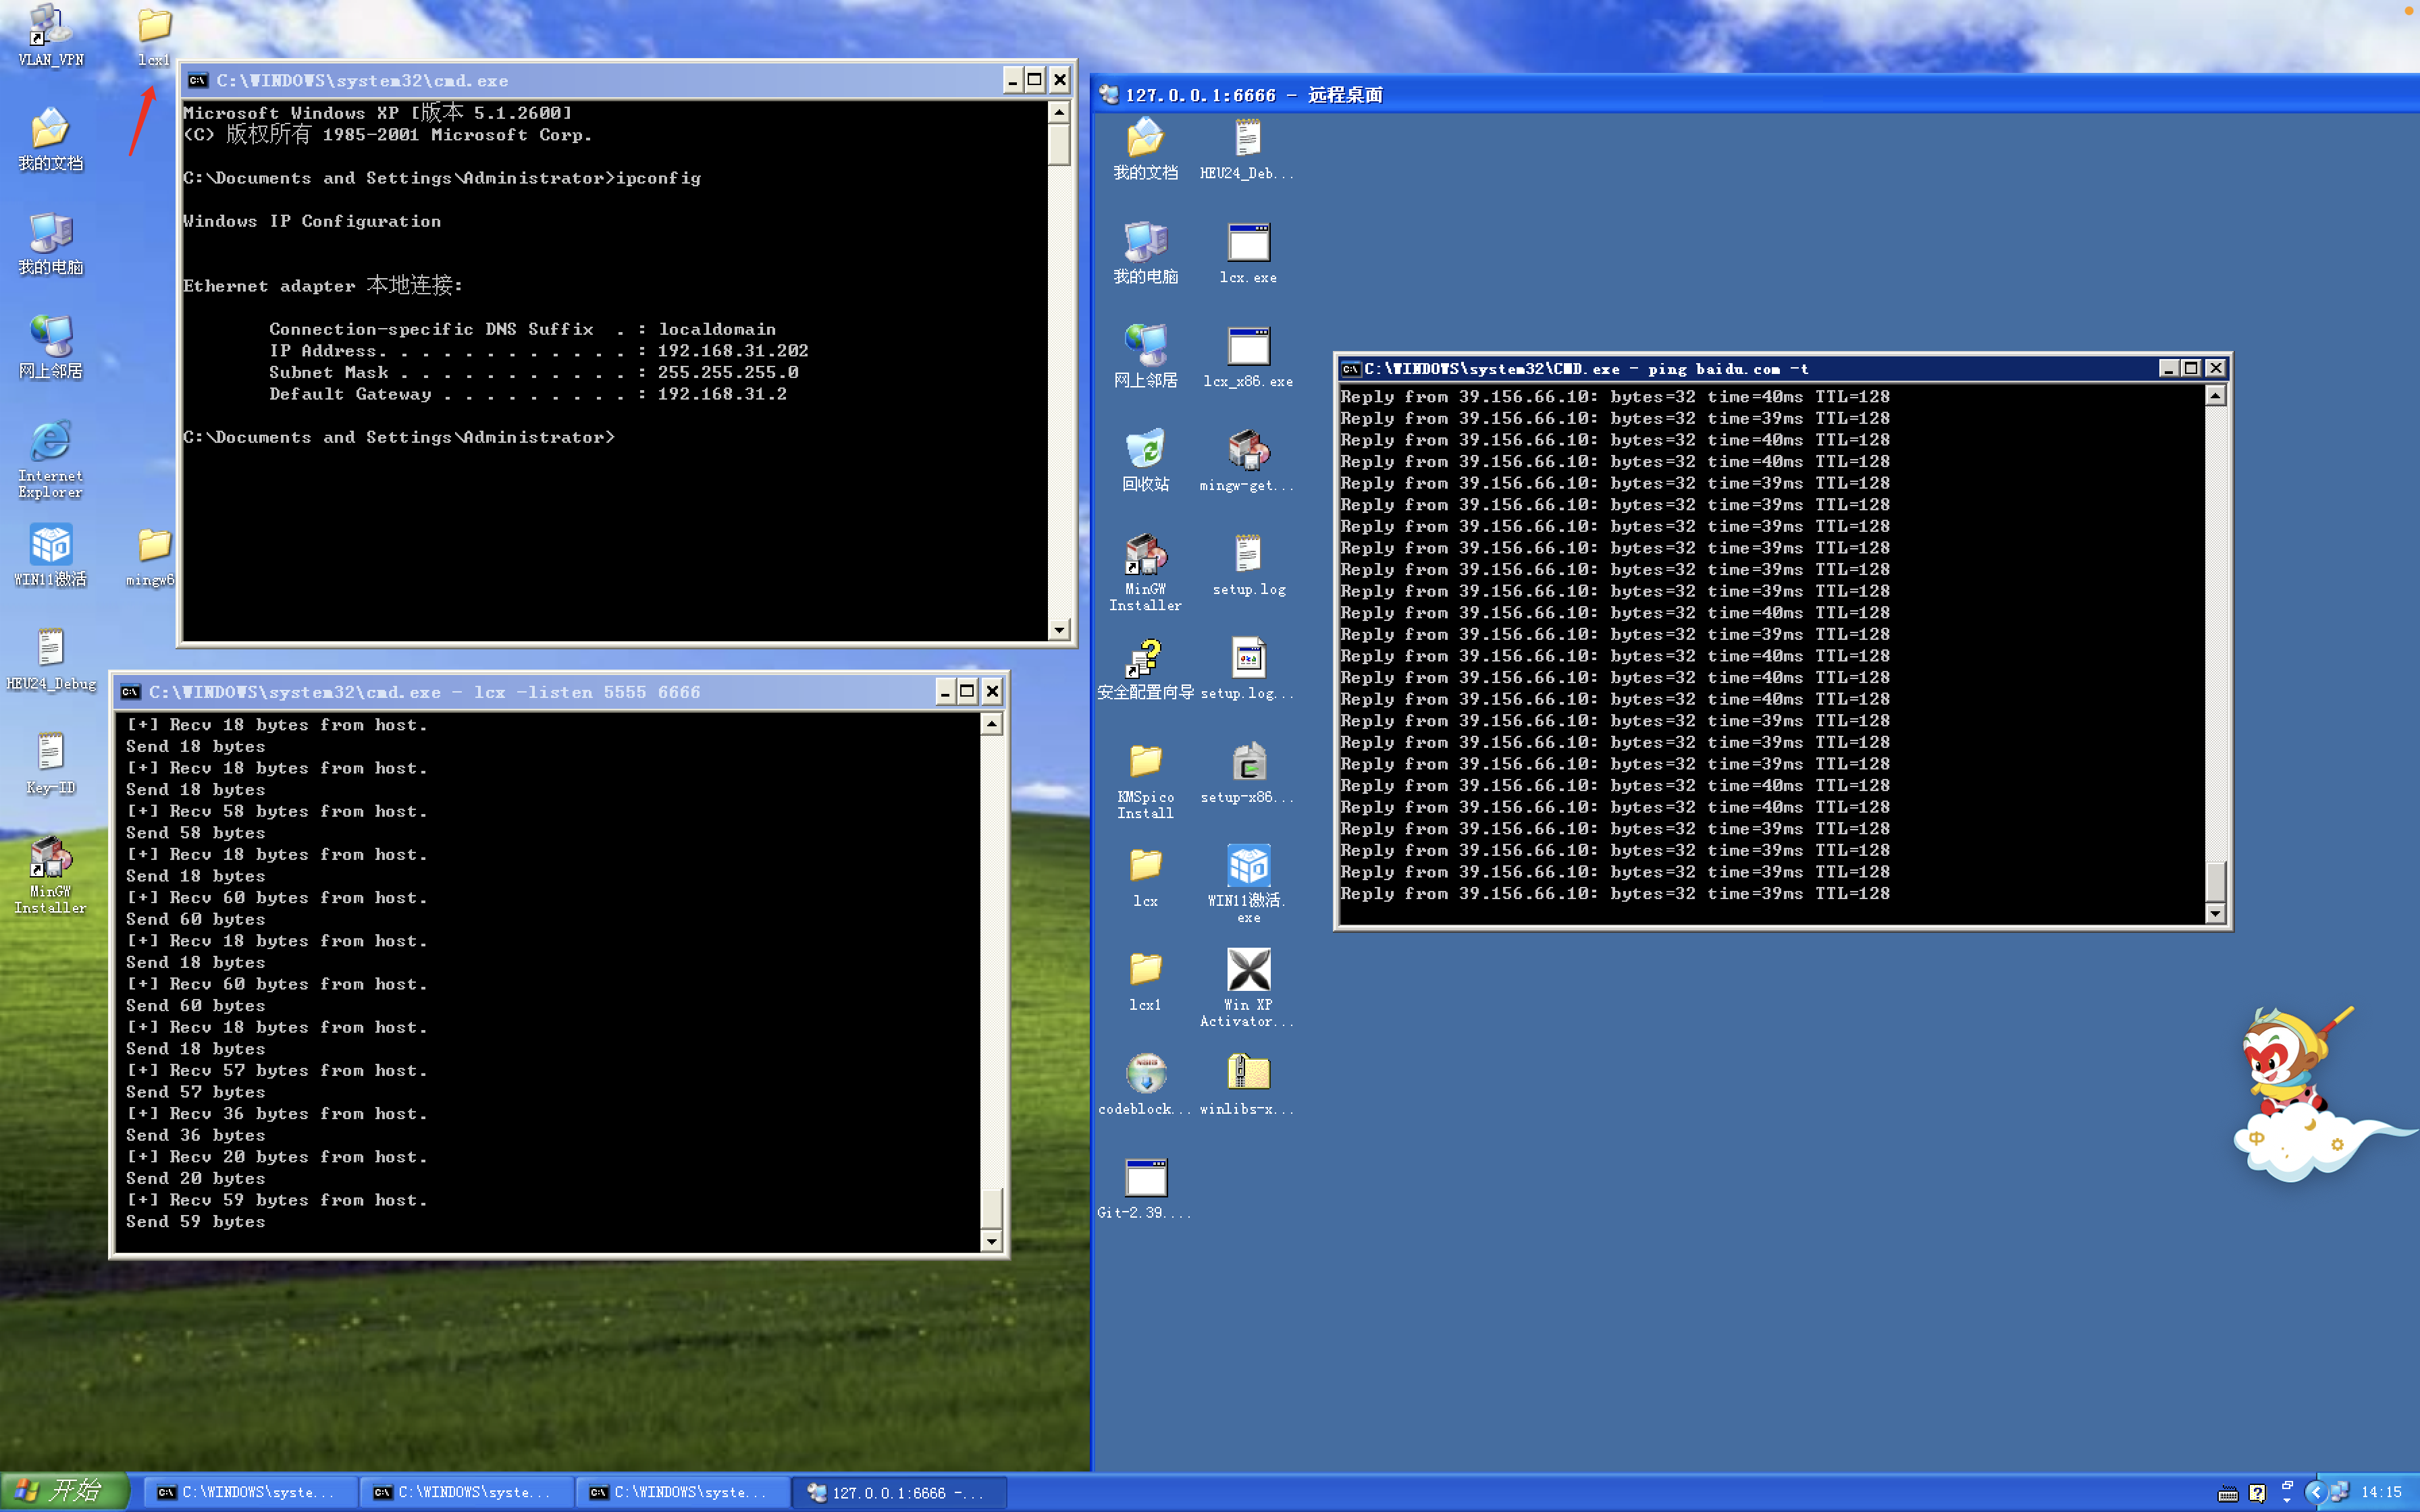Open codeblock... installer in remote desktop

click(1145, 1085)
